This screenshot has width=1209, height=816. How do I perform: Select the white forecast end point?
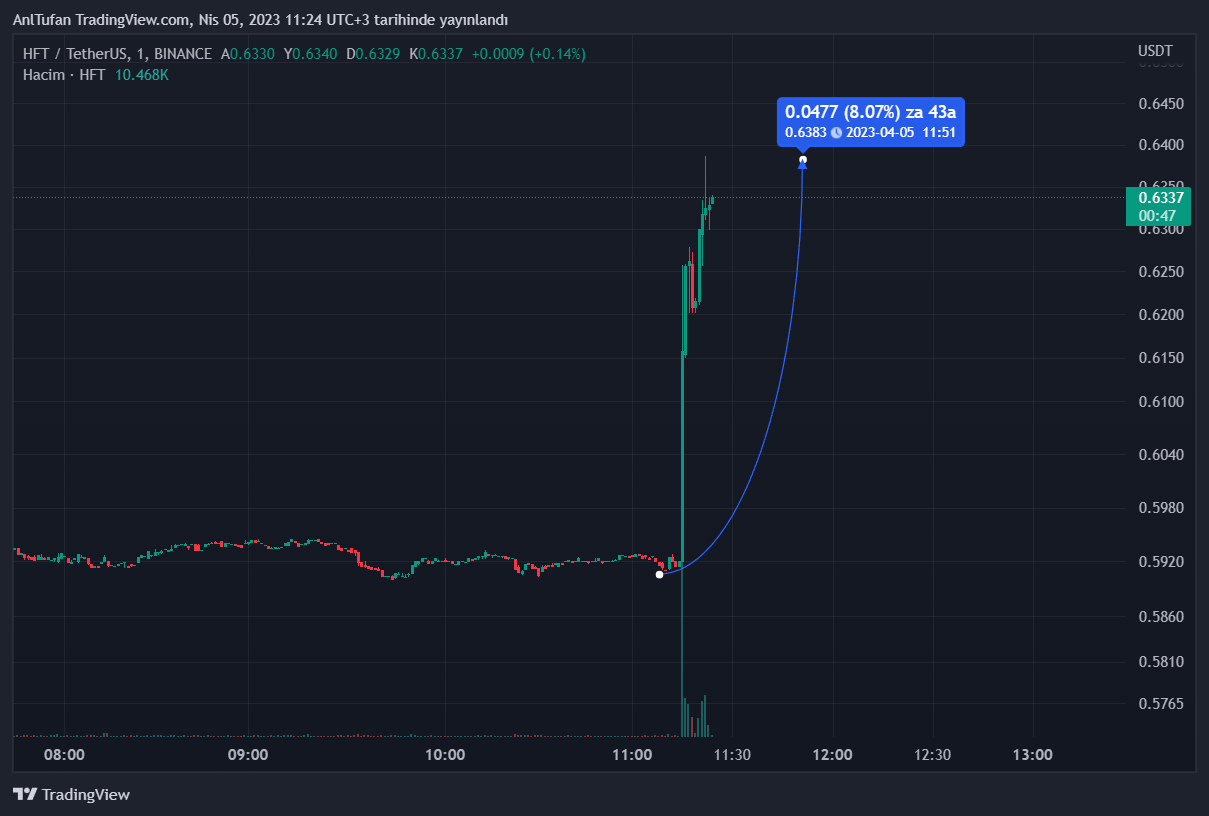click(x=803, y=159)
